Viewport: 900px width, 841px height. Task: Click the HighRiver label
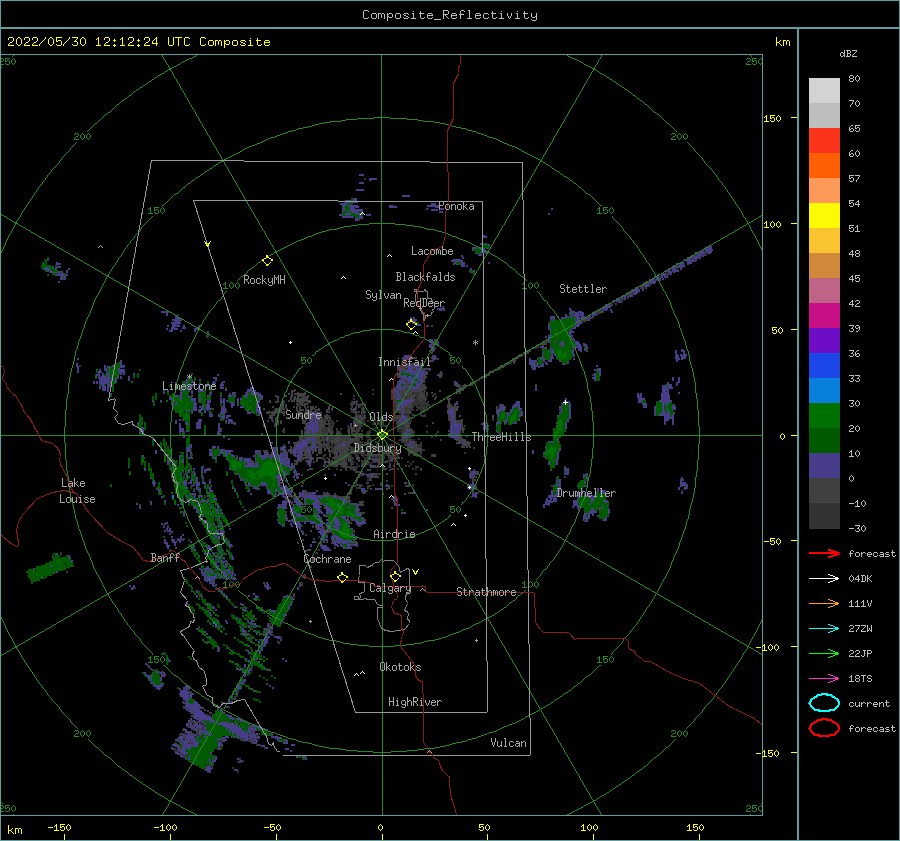[x=415, y=702]
